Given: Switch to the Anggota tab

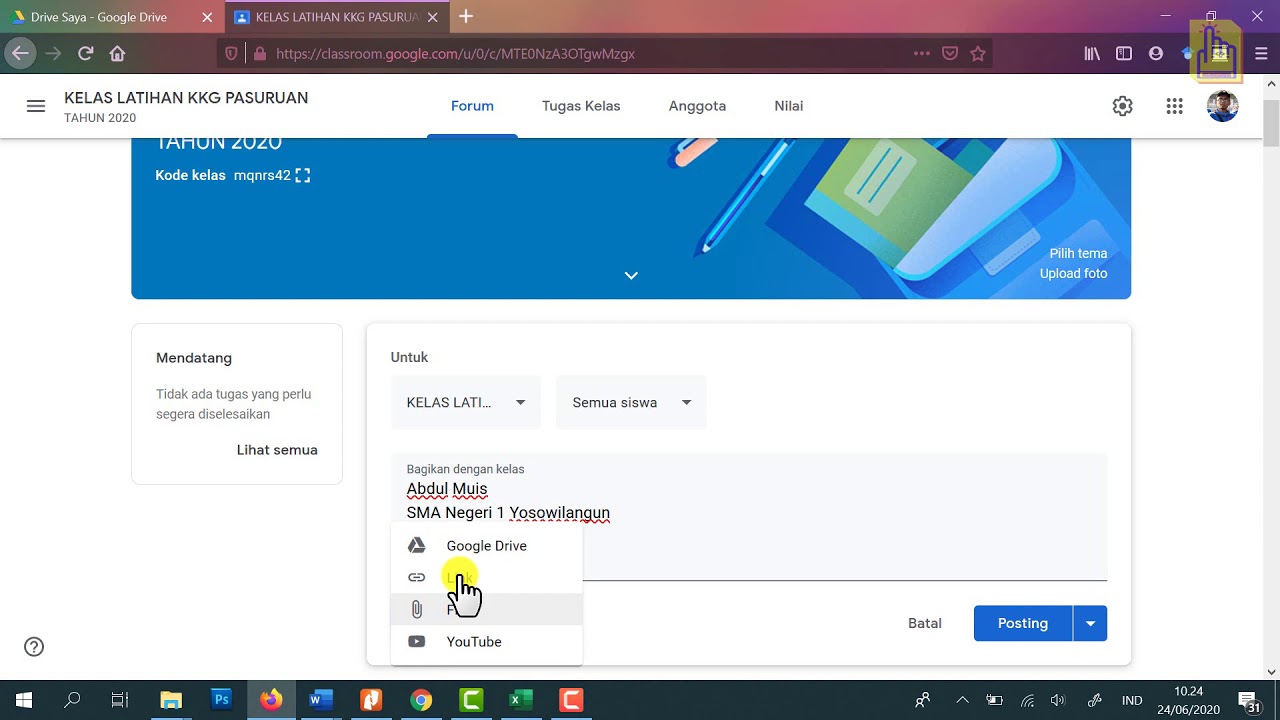Looking at the screenshot, I should (697, 106).
